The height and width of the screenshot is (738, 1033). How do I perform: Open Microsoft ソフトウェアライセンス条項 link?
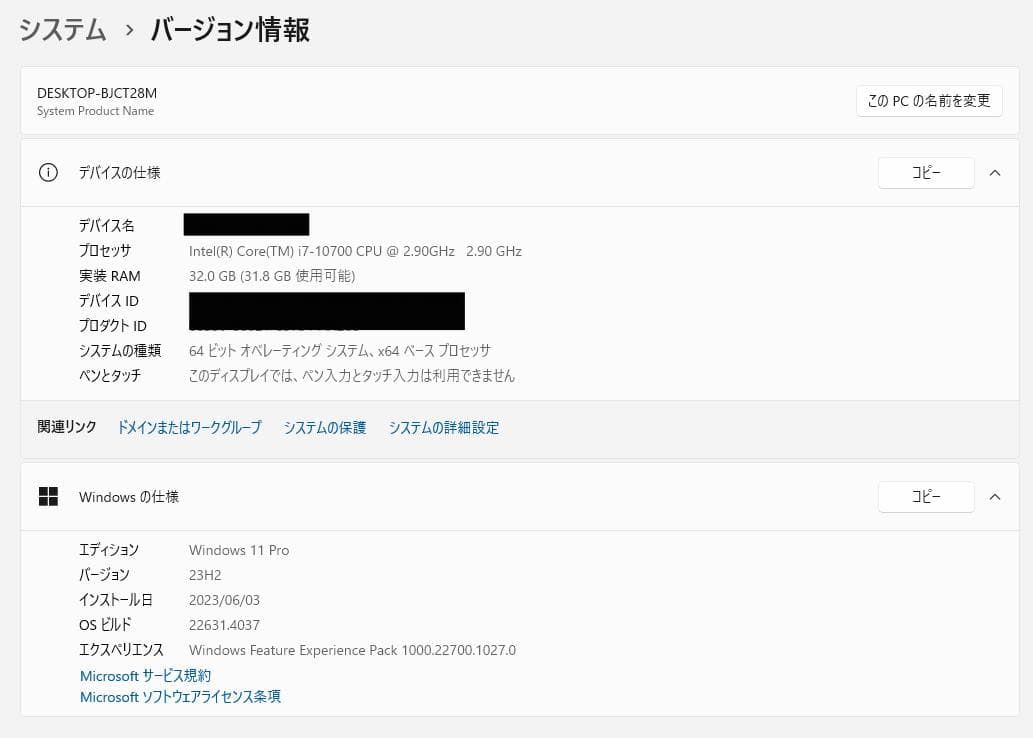pos(181,697)
